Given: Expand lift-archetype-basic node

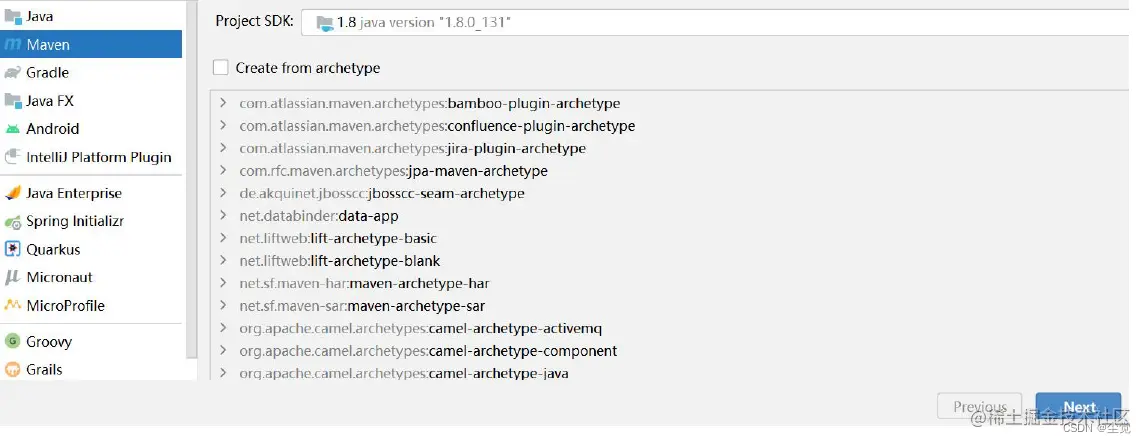Looking at the screenshot, I should 223,238.
